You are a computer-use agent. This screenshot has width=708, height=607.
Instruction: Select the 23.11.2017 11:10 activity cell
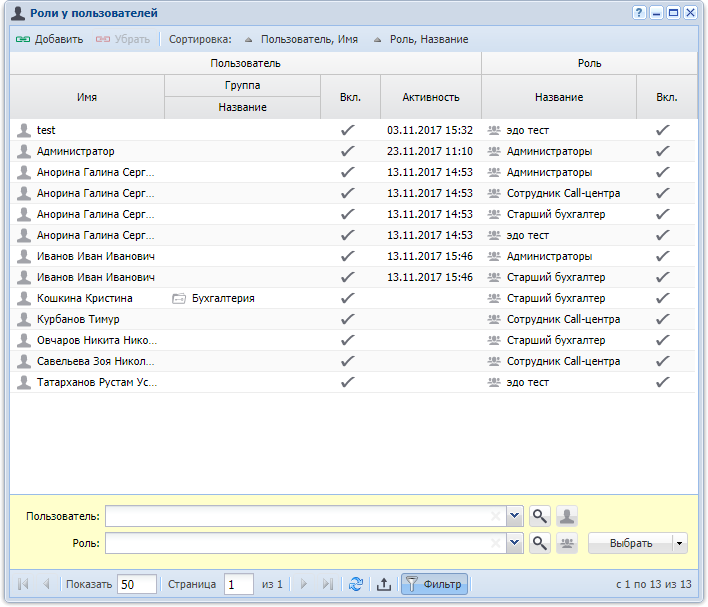pos(430,151)
